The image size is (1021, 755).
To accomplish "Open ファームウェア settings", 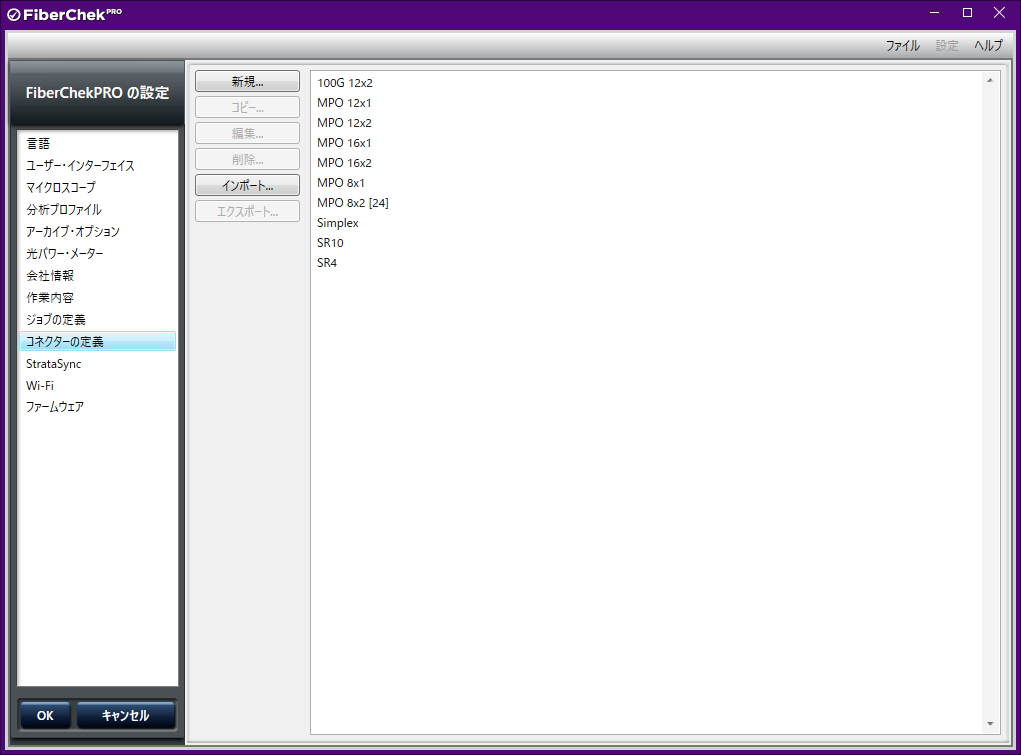I will click(98, 407).
